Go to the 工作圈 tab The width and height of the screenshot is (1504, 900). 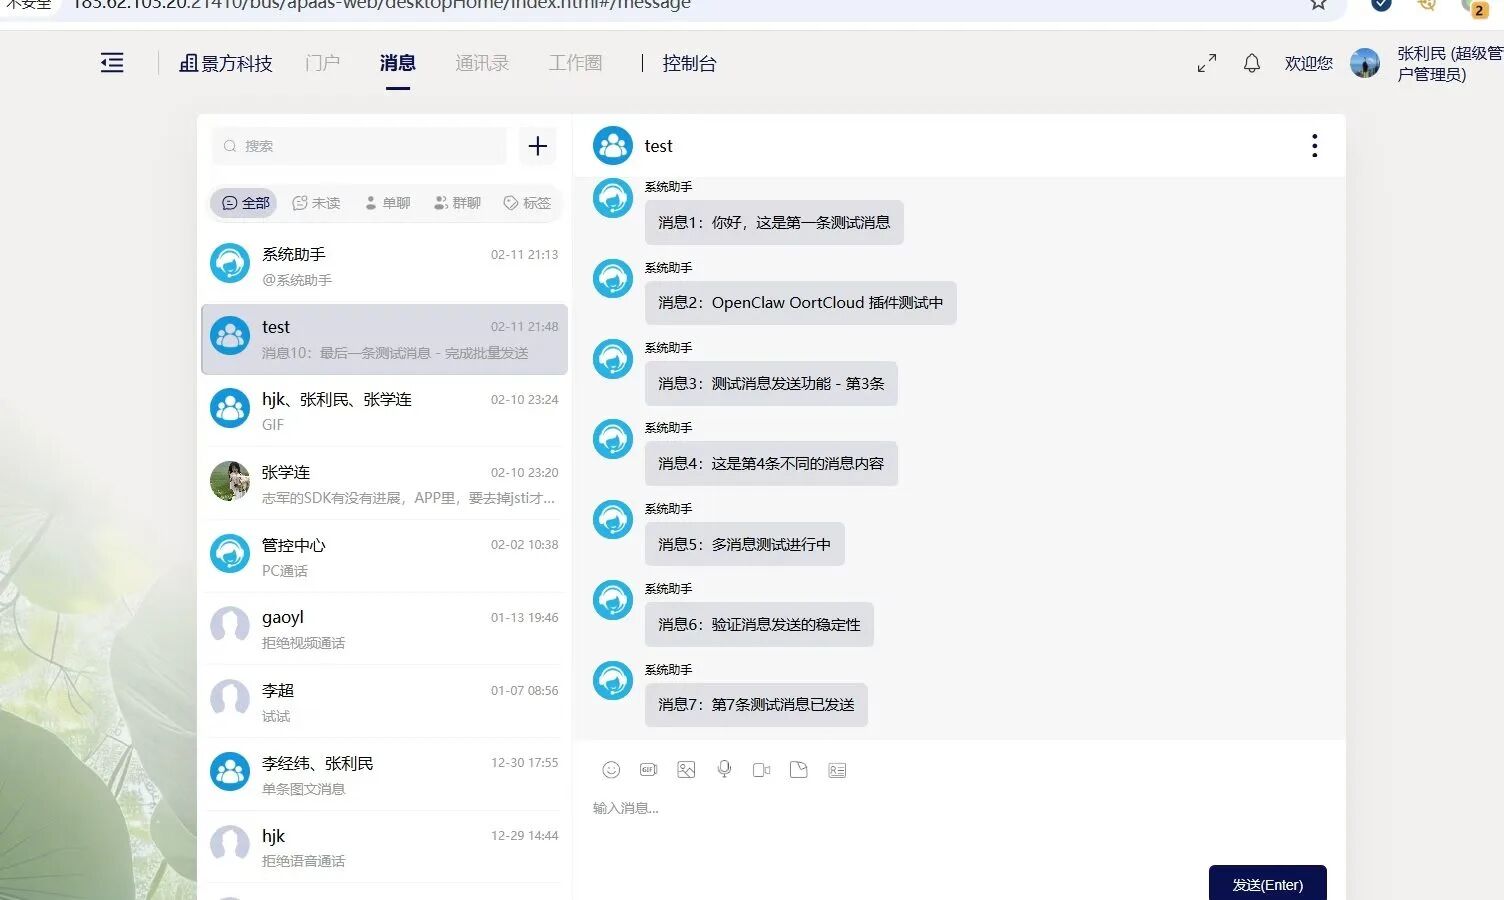pos(575,63)
